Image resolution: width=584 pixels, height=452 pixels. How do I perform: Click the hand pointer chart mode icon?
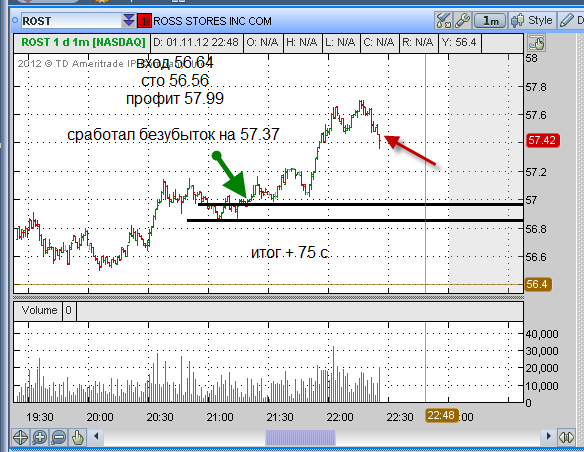click(537, 43)
